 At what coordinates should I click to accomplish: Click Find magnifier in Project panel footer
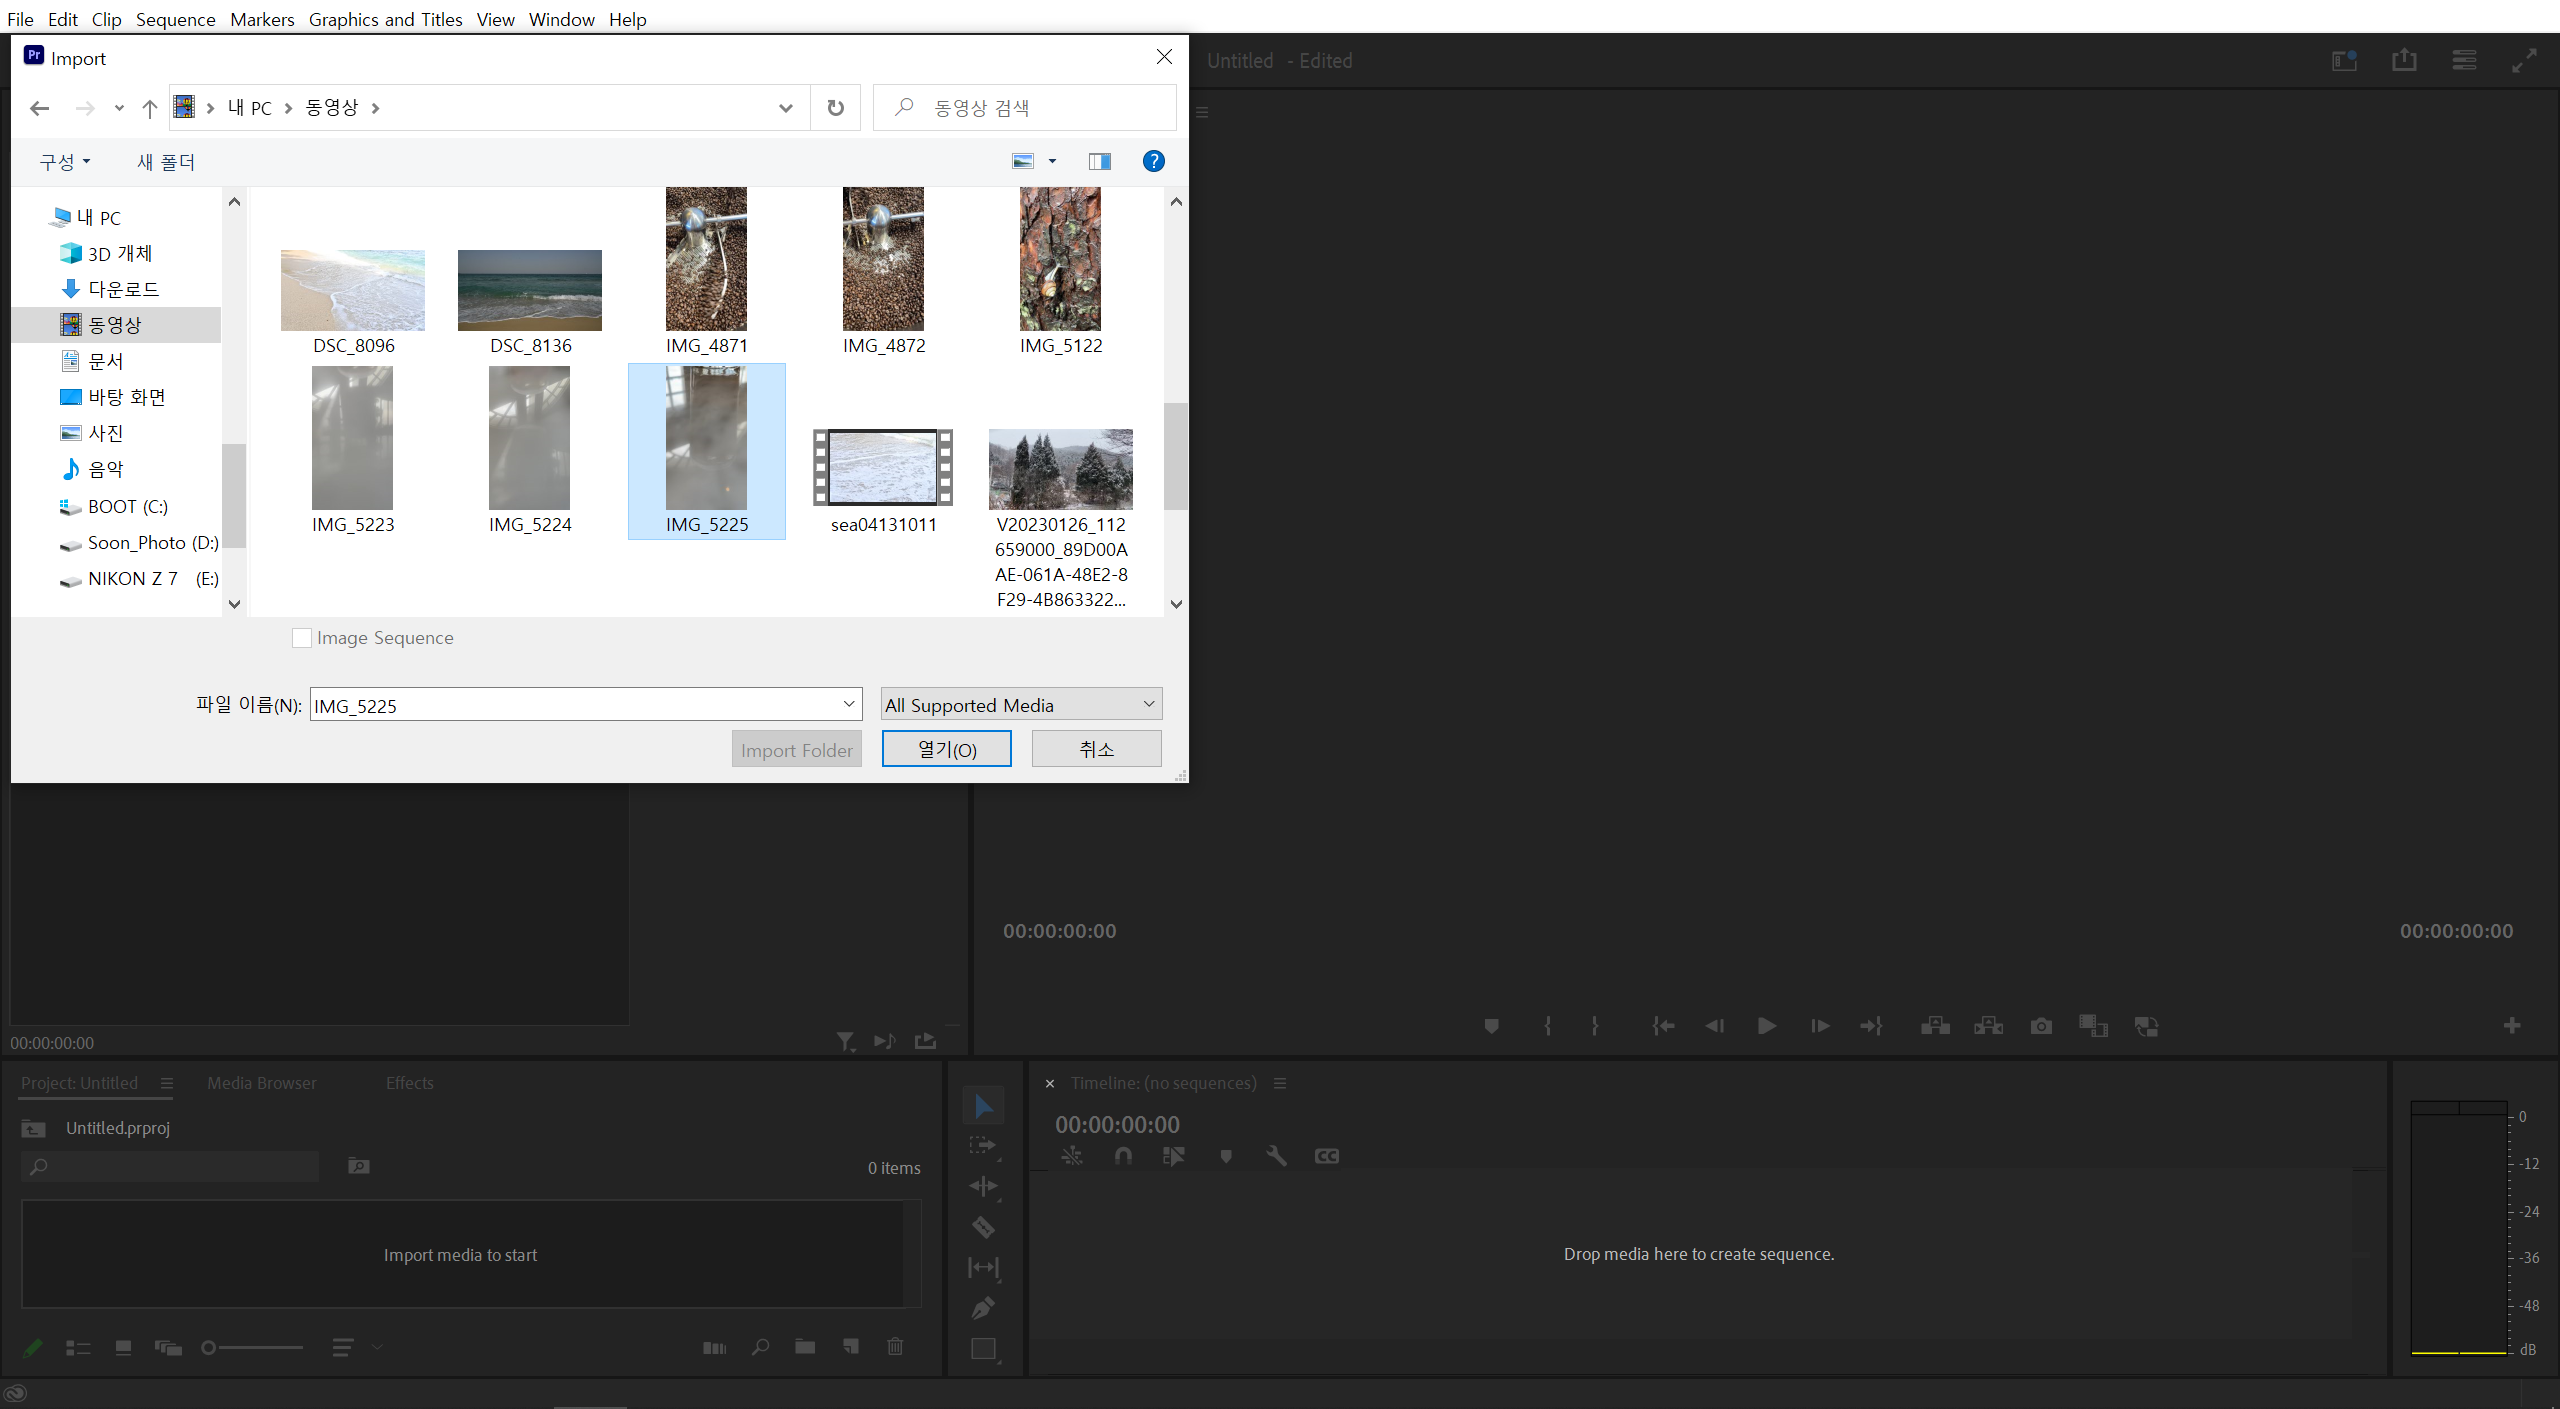(760, 1347)
